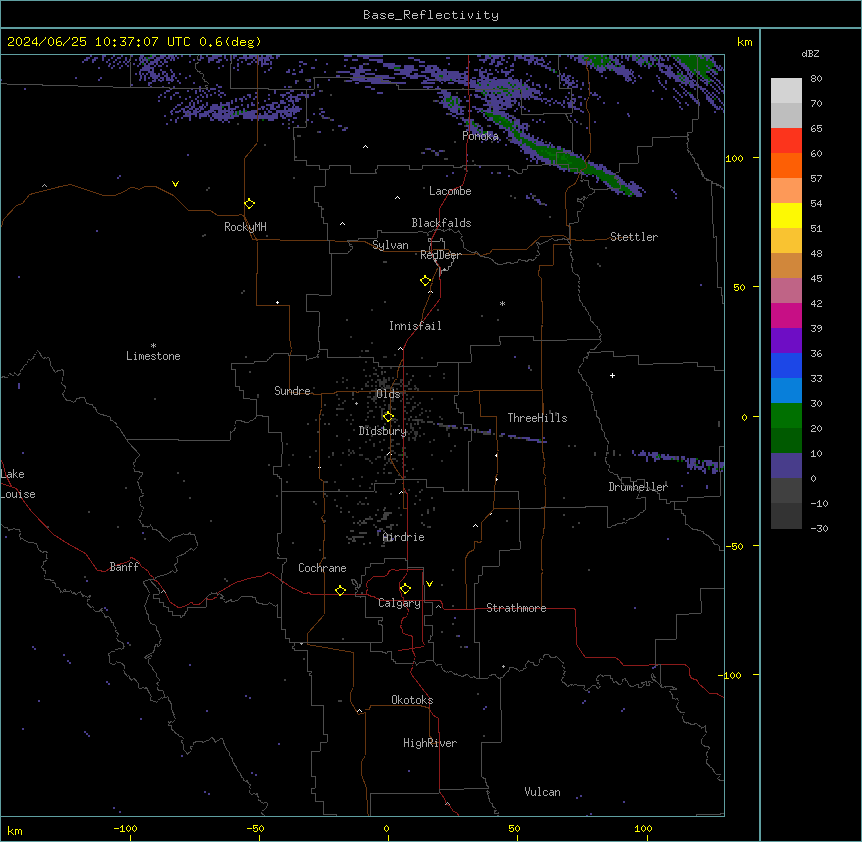Click the yellow diamond marker below Cochrane
862x842 pixels.
pos(340,590)
